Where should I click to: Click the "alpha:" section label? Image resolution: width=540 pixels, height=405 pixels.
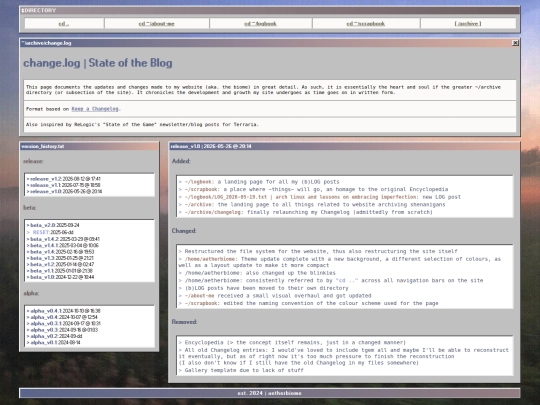pyautogui.click(x=31, y=293)
